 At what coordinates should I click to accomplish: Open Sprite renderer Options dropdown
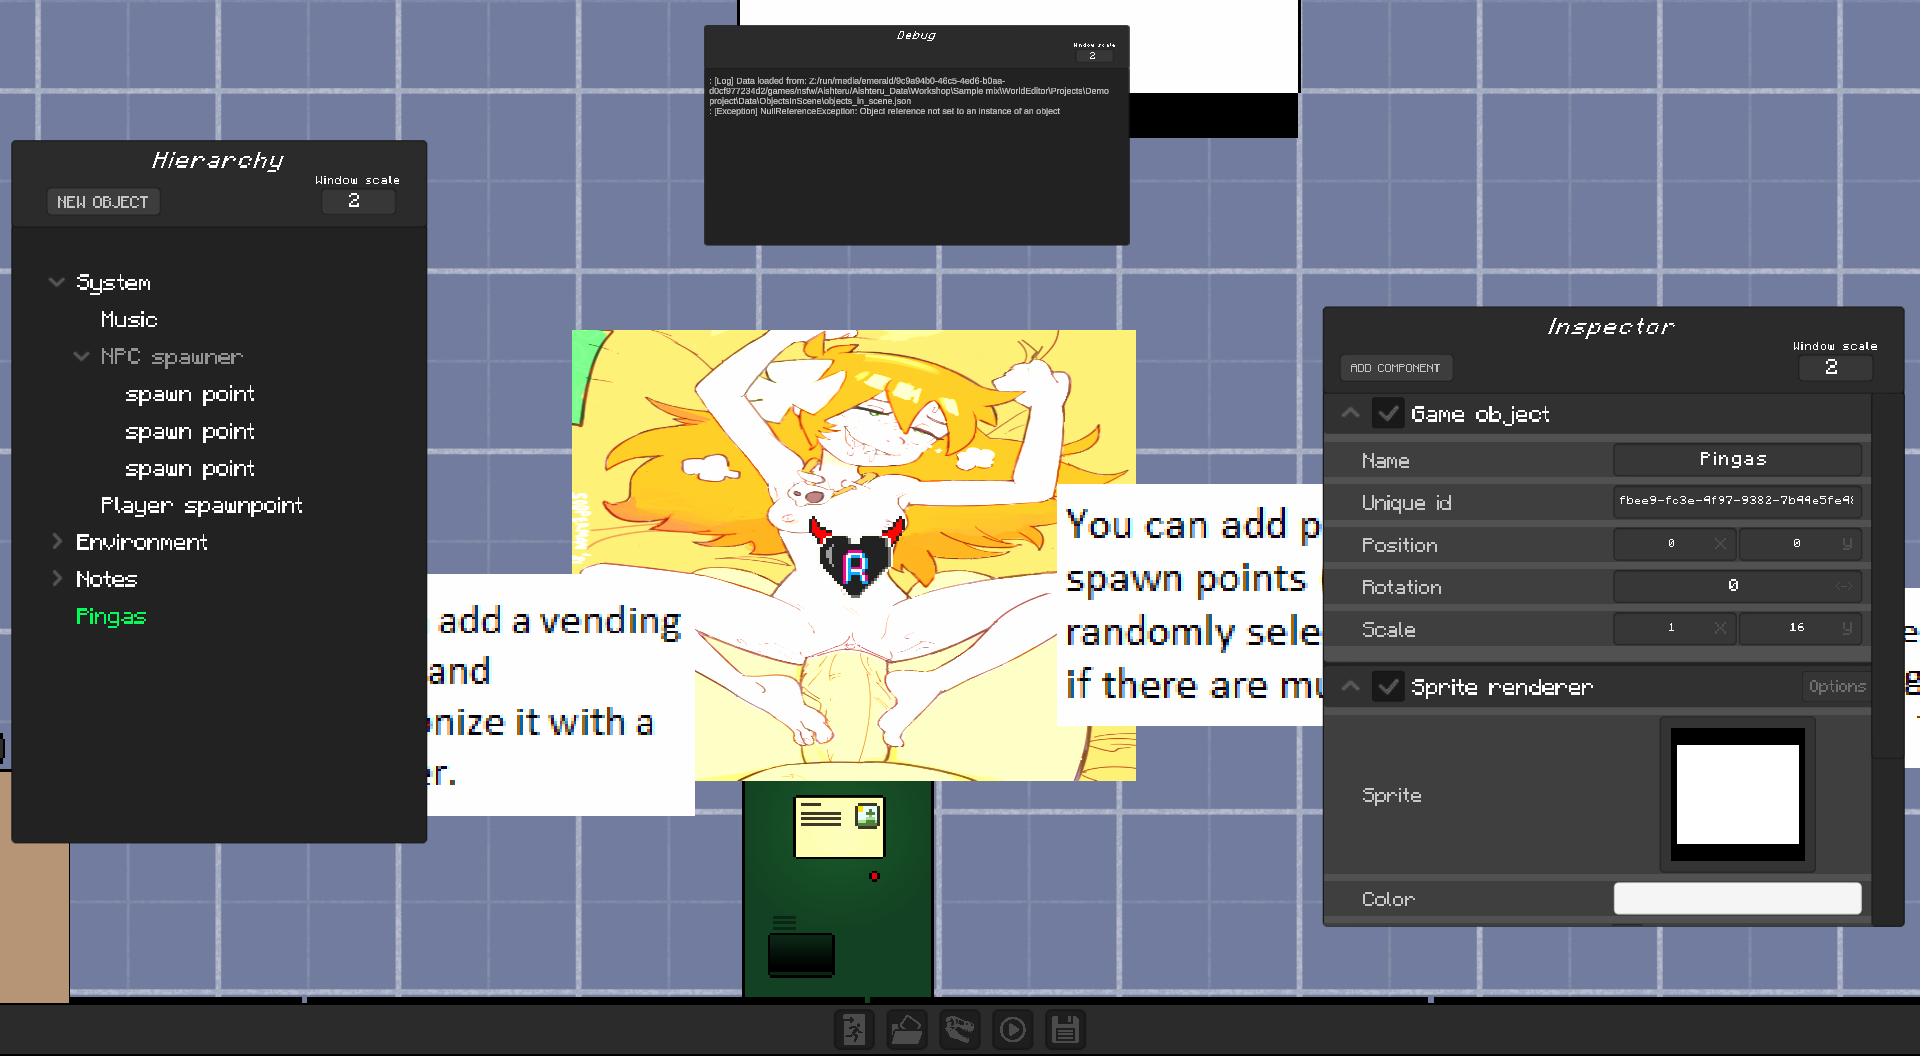[x=1837, y=686]
